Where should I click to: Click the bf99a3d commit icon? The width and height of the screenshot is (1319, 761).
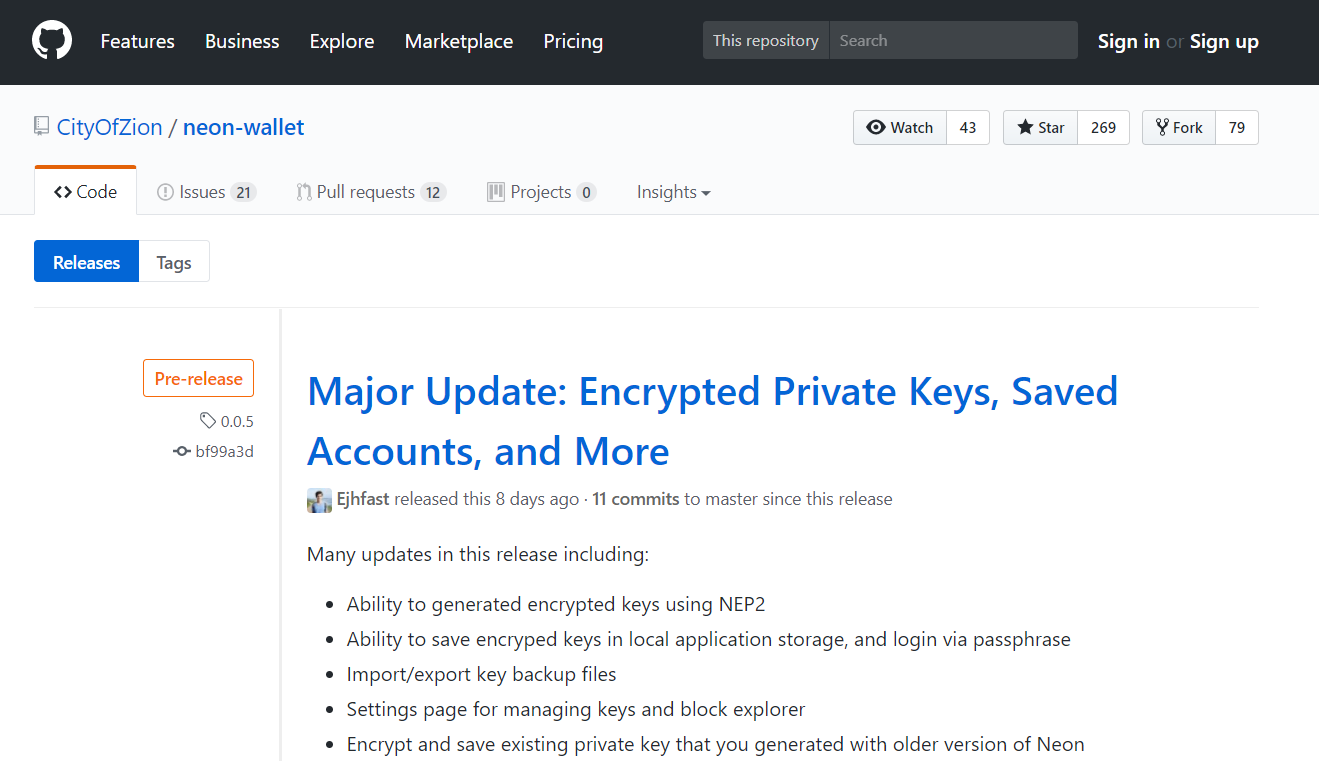[182, 452]
